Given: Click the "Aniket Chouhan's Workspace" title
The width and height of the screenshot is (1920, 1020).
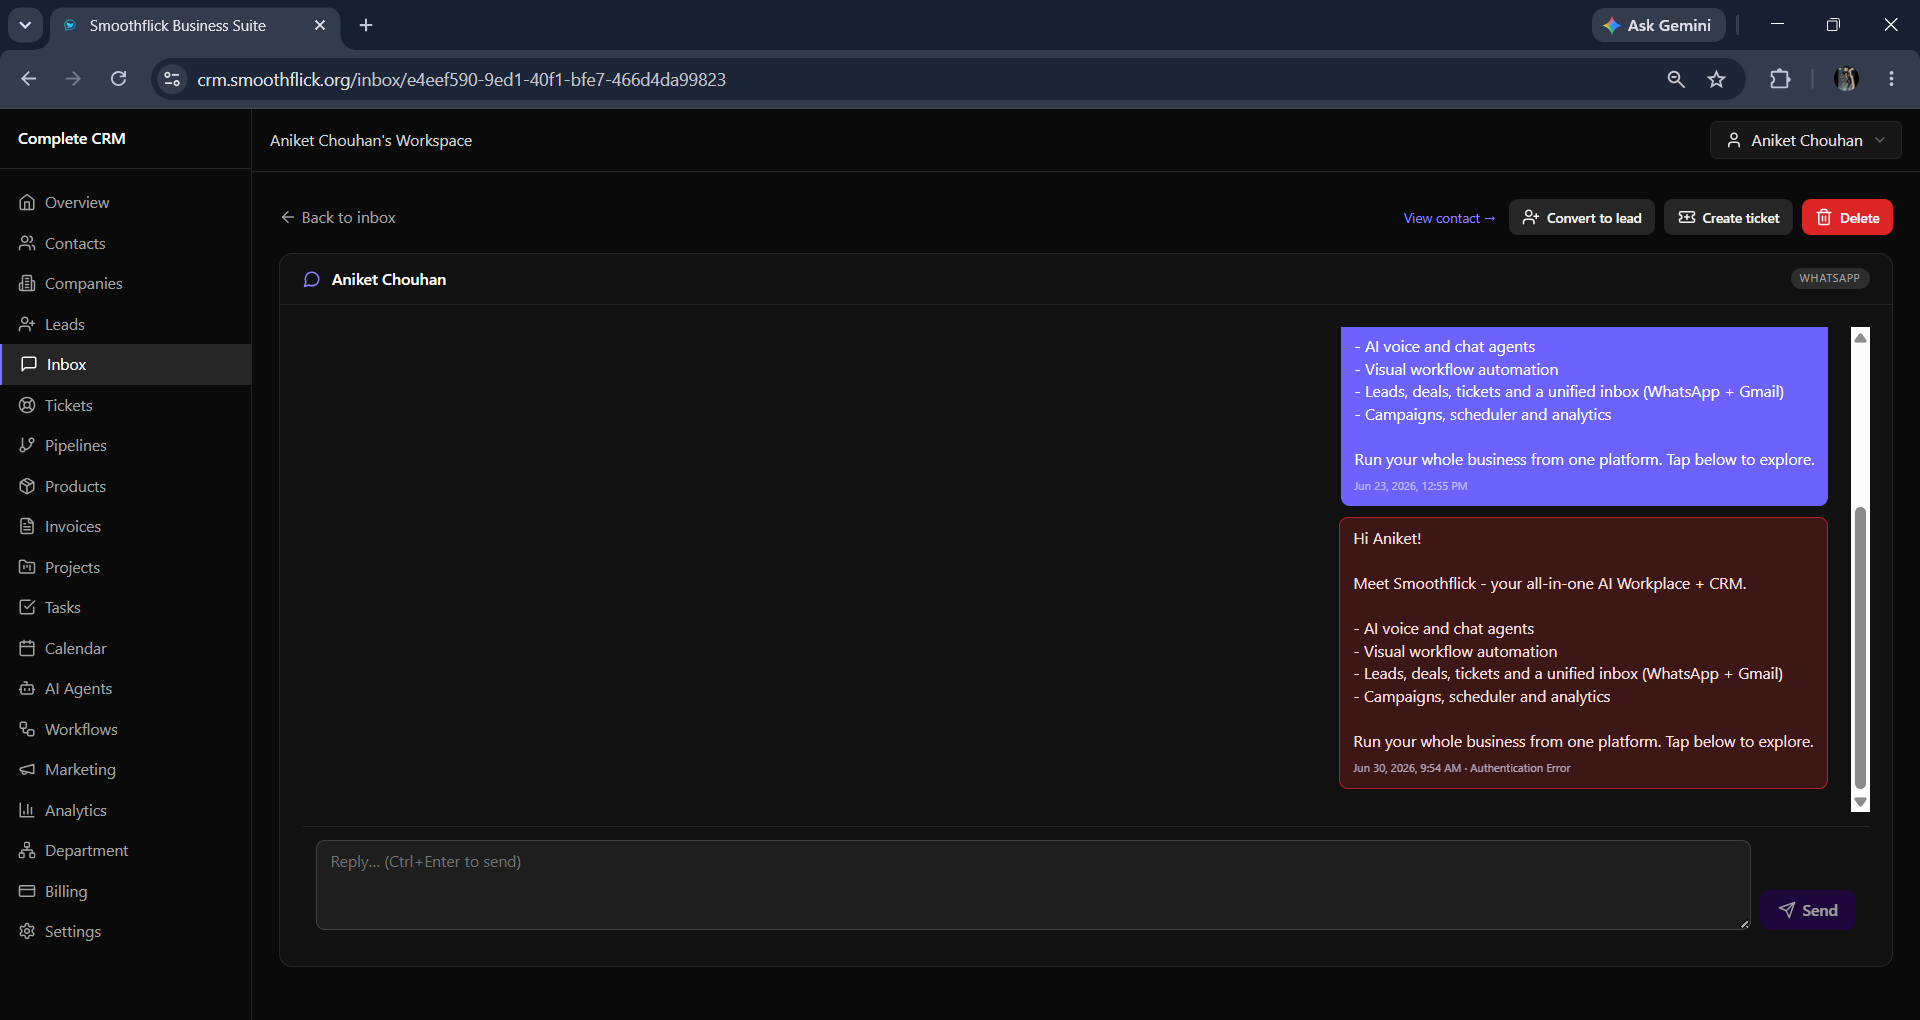Looking at the screenshot, I should point(371,141).
